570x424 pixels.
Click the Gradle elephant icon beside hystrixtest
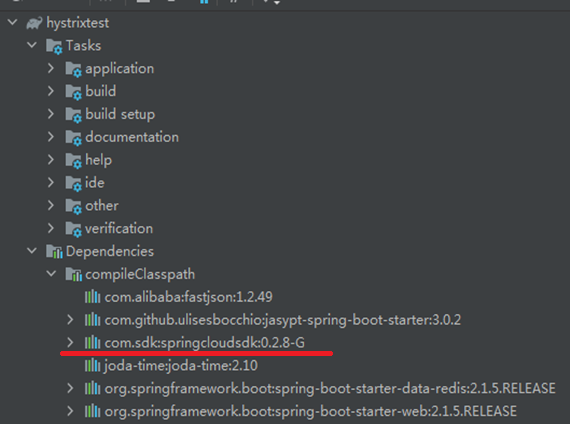tap(34, 23)
